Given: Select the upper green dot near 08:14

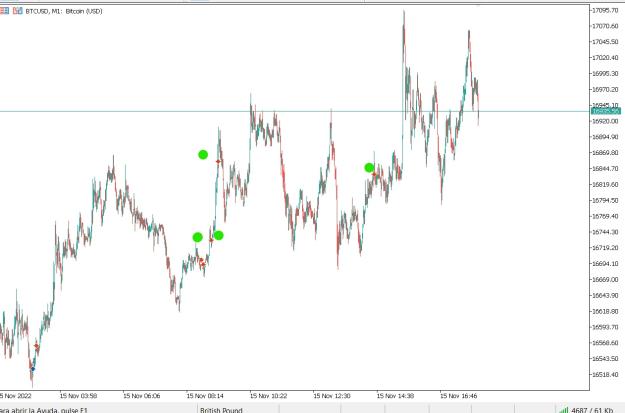Looking at the screenshot, I should (203, 155).
